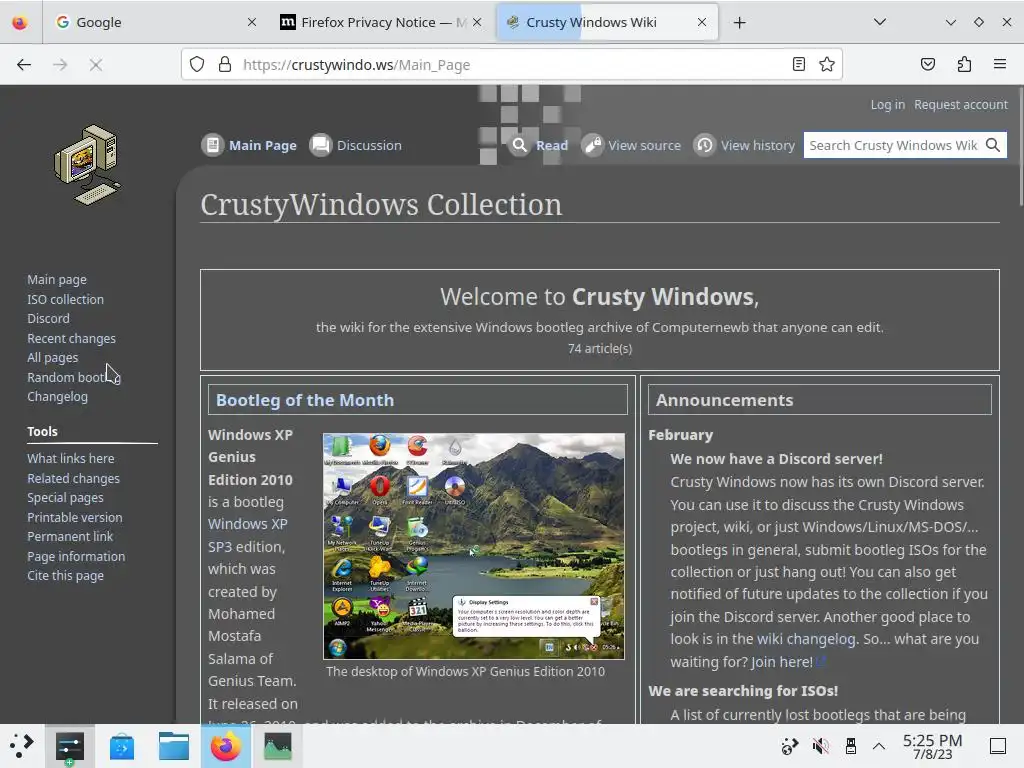Open the Firefox extensions puzzle icon
Viewport: 1024px width, 768px height.
[x=964, y=64]
